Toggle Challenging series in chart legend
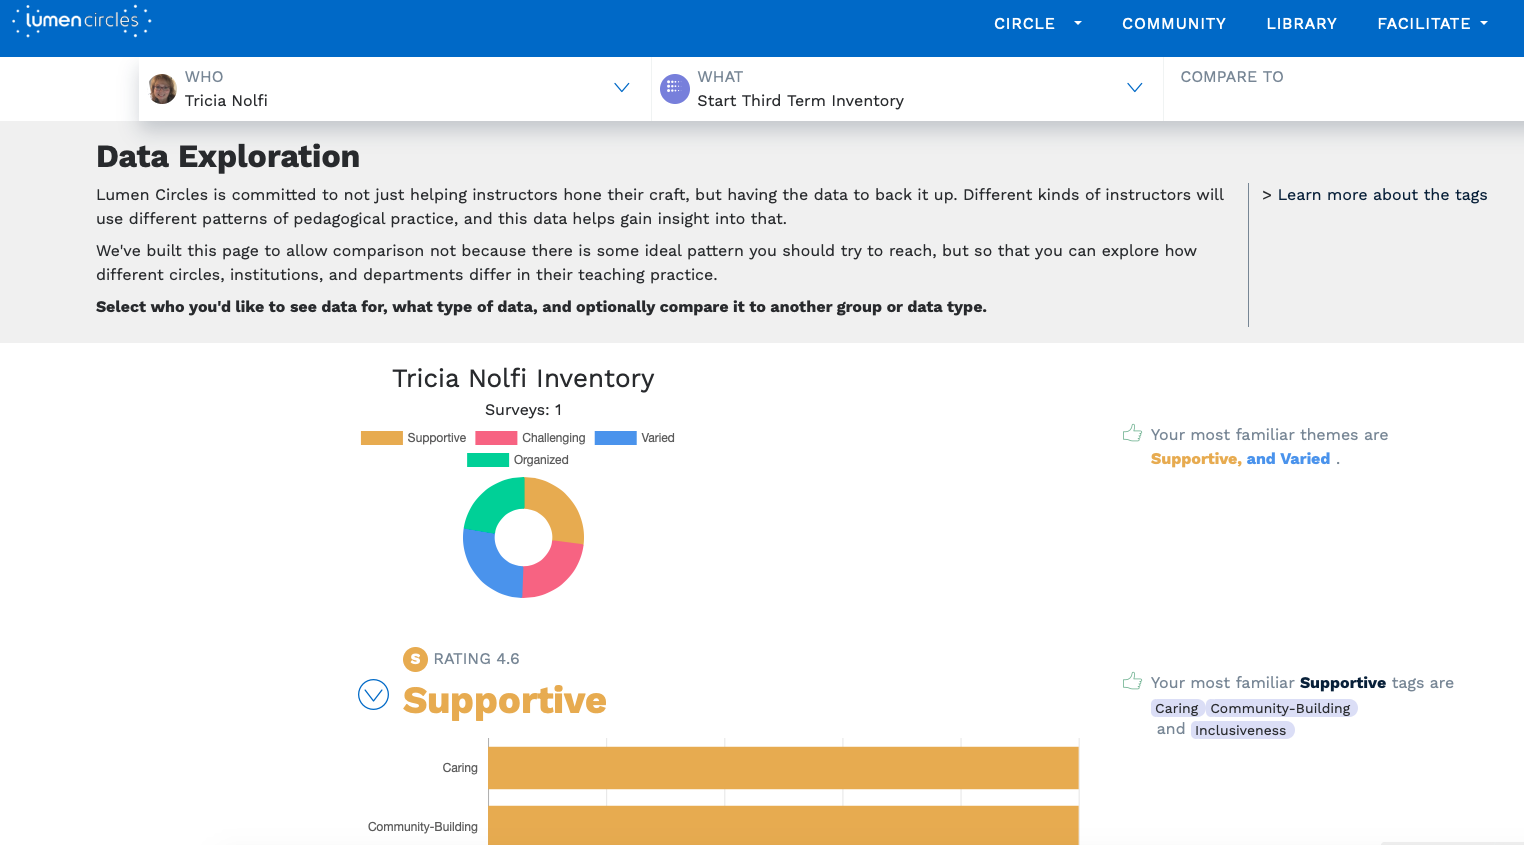Screen dimensions: 1524x845 (531, 438)
